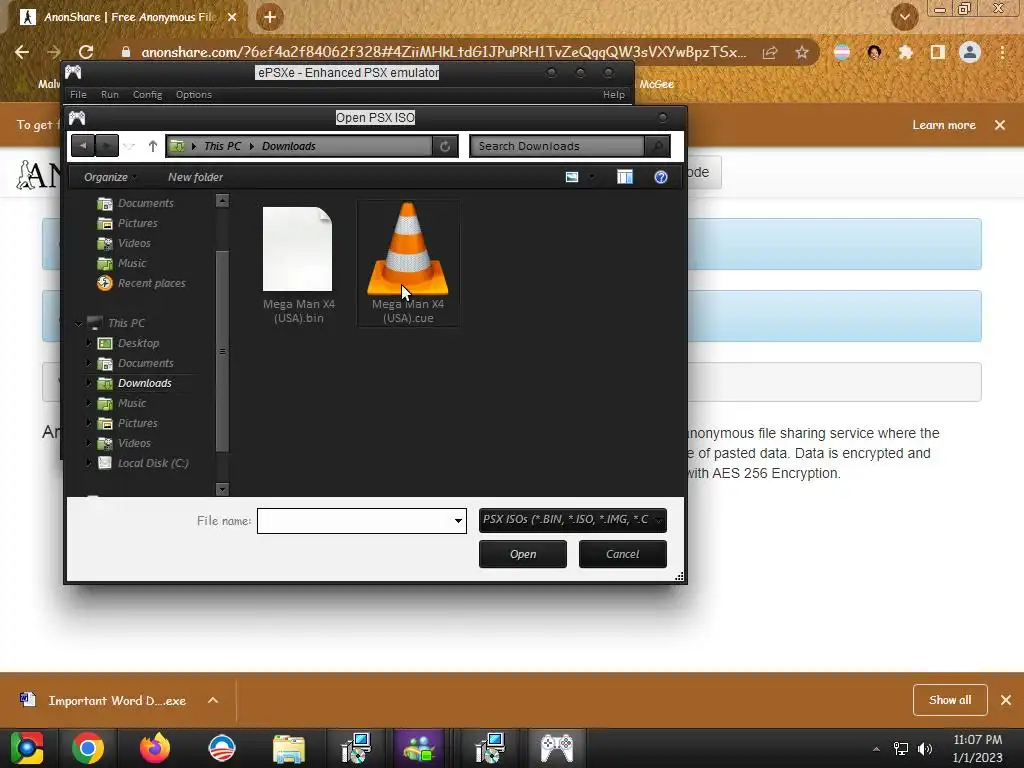Image resolution: width=1024 pixels, height=768 pixels.
Task: Collapse the This PC tree node
Action: (78, 323)
